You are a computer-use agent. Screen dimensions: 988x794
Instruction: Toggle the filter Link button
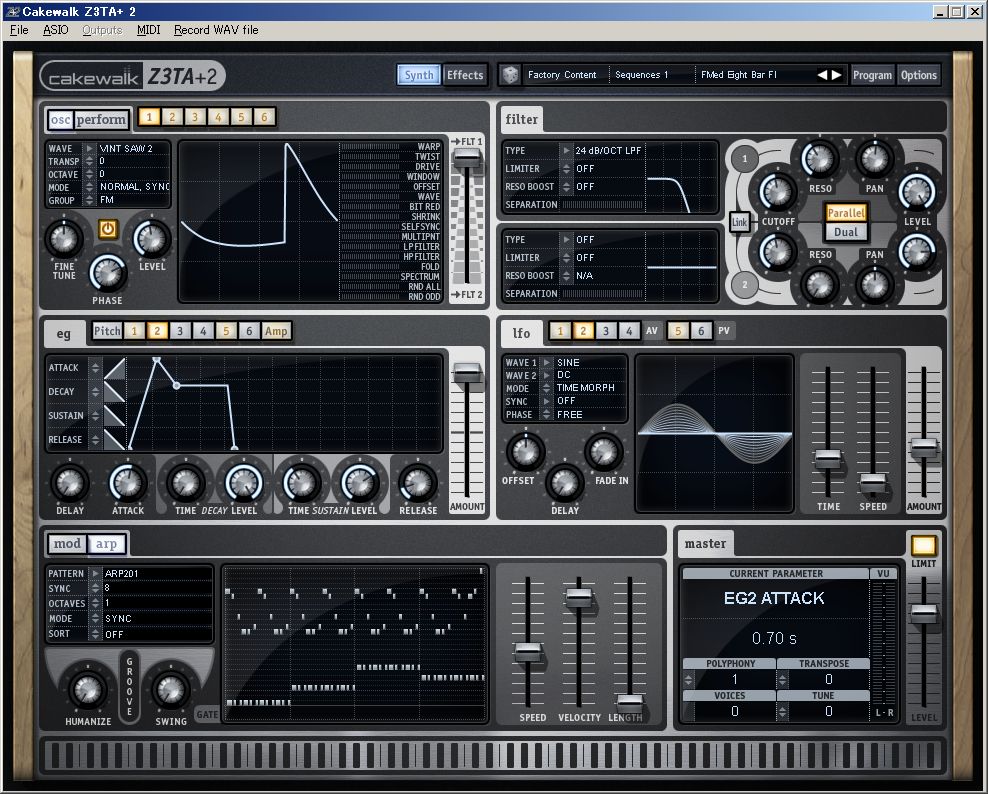(x=739, y=222)
